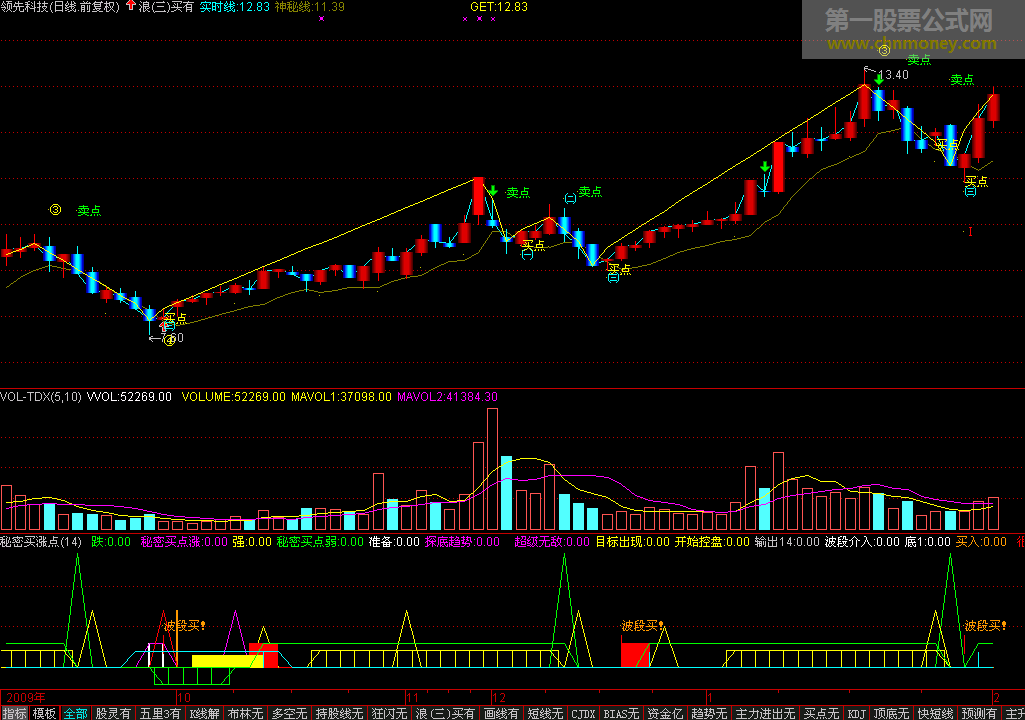Click the tallest red volume bar
This screenshot has height=720, width=1025.
pos(492,469)
